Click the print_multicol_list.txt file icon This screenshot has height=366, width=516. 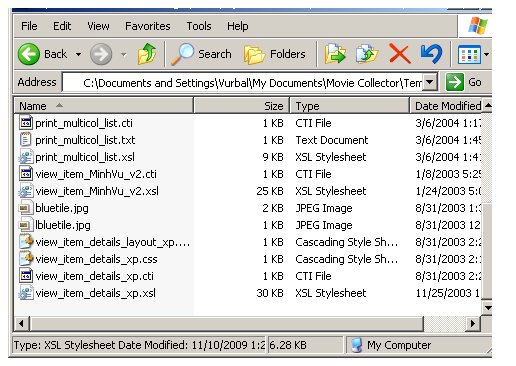(x=26, y=140)
